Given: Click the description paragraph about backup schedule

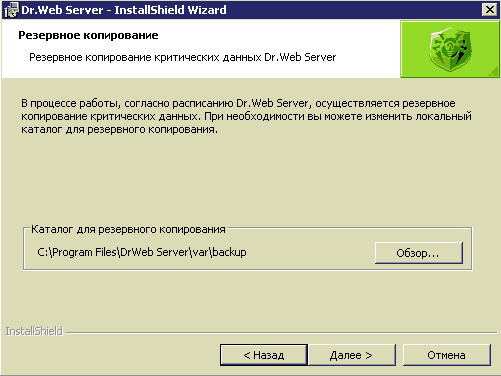Looking at the screenshot, I should coord(246,116).
